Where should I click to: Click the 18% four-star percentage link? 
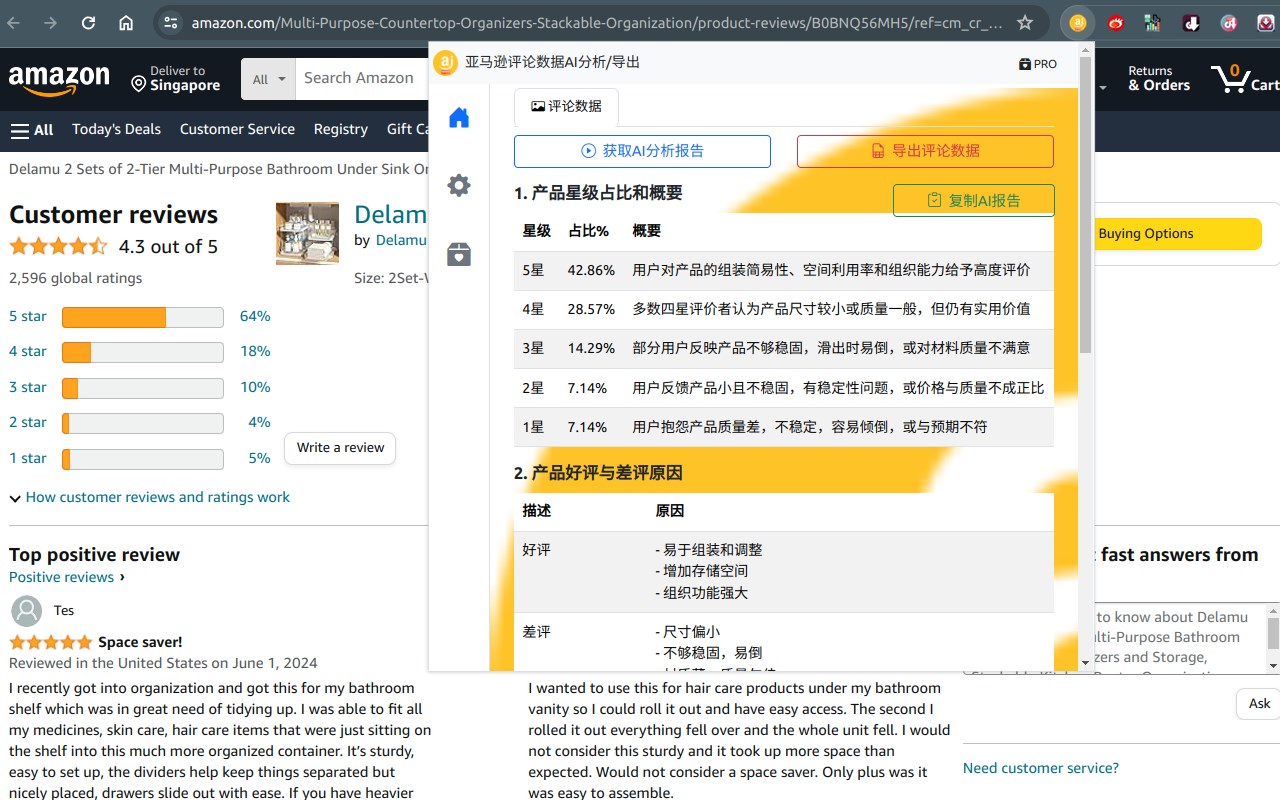click(x=255, y=351)
